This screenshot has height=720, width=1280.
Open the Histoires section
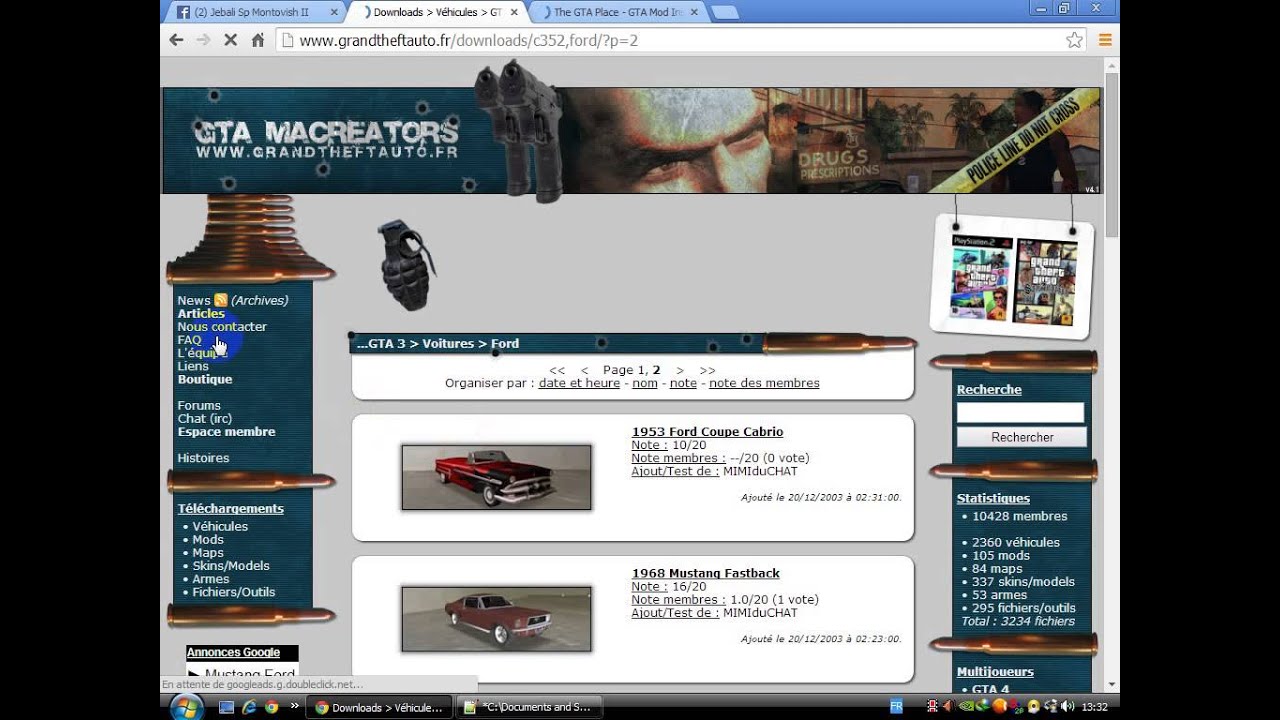pos(203,457)
